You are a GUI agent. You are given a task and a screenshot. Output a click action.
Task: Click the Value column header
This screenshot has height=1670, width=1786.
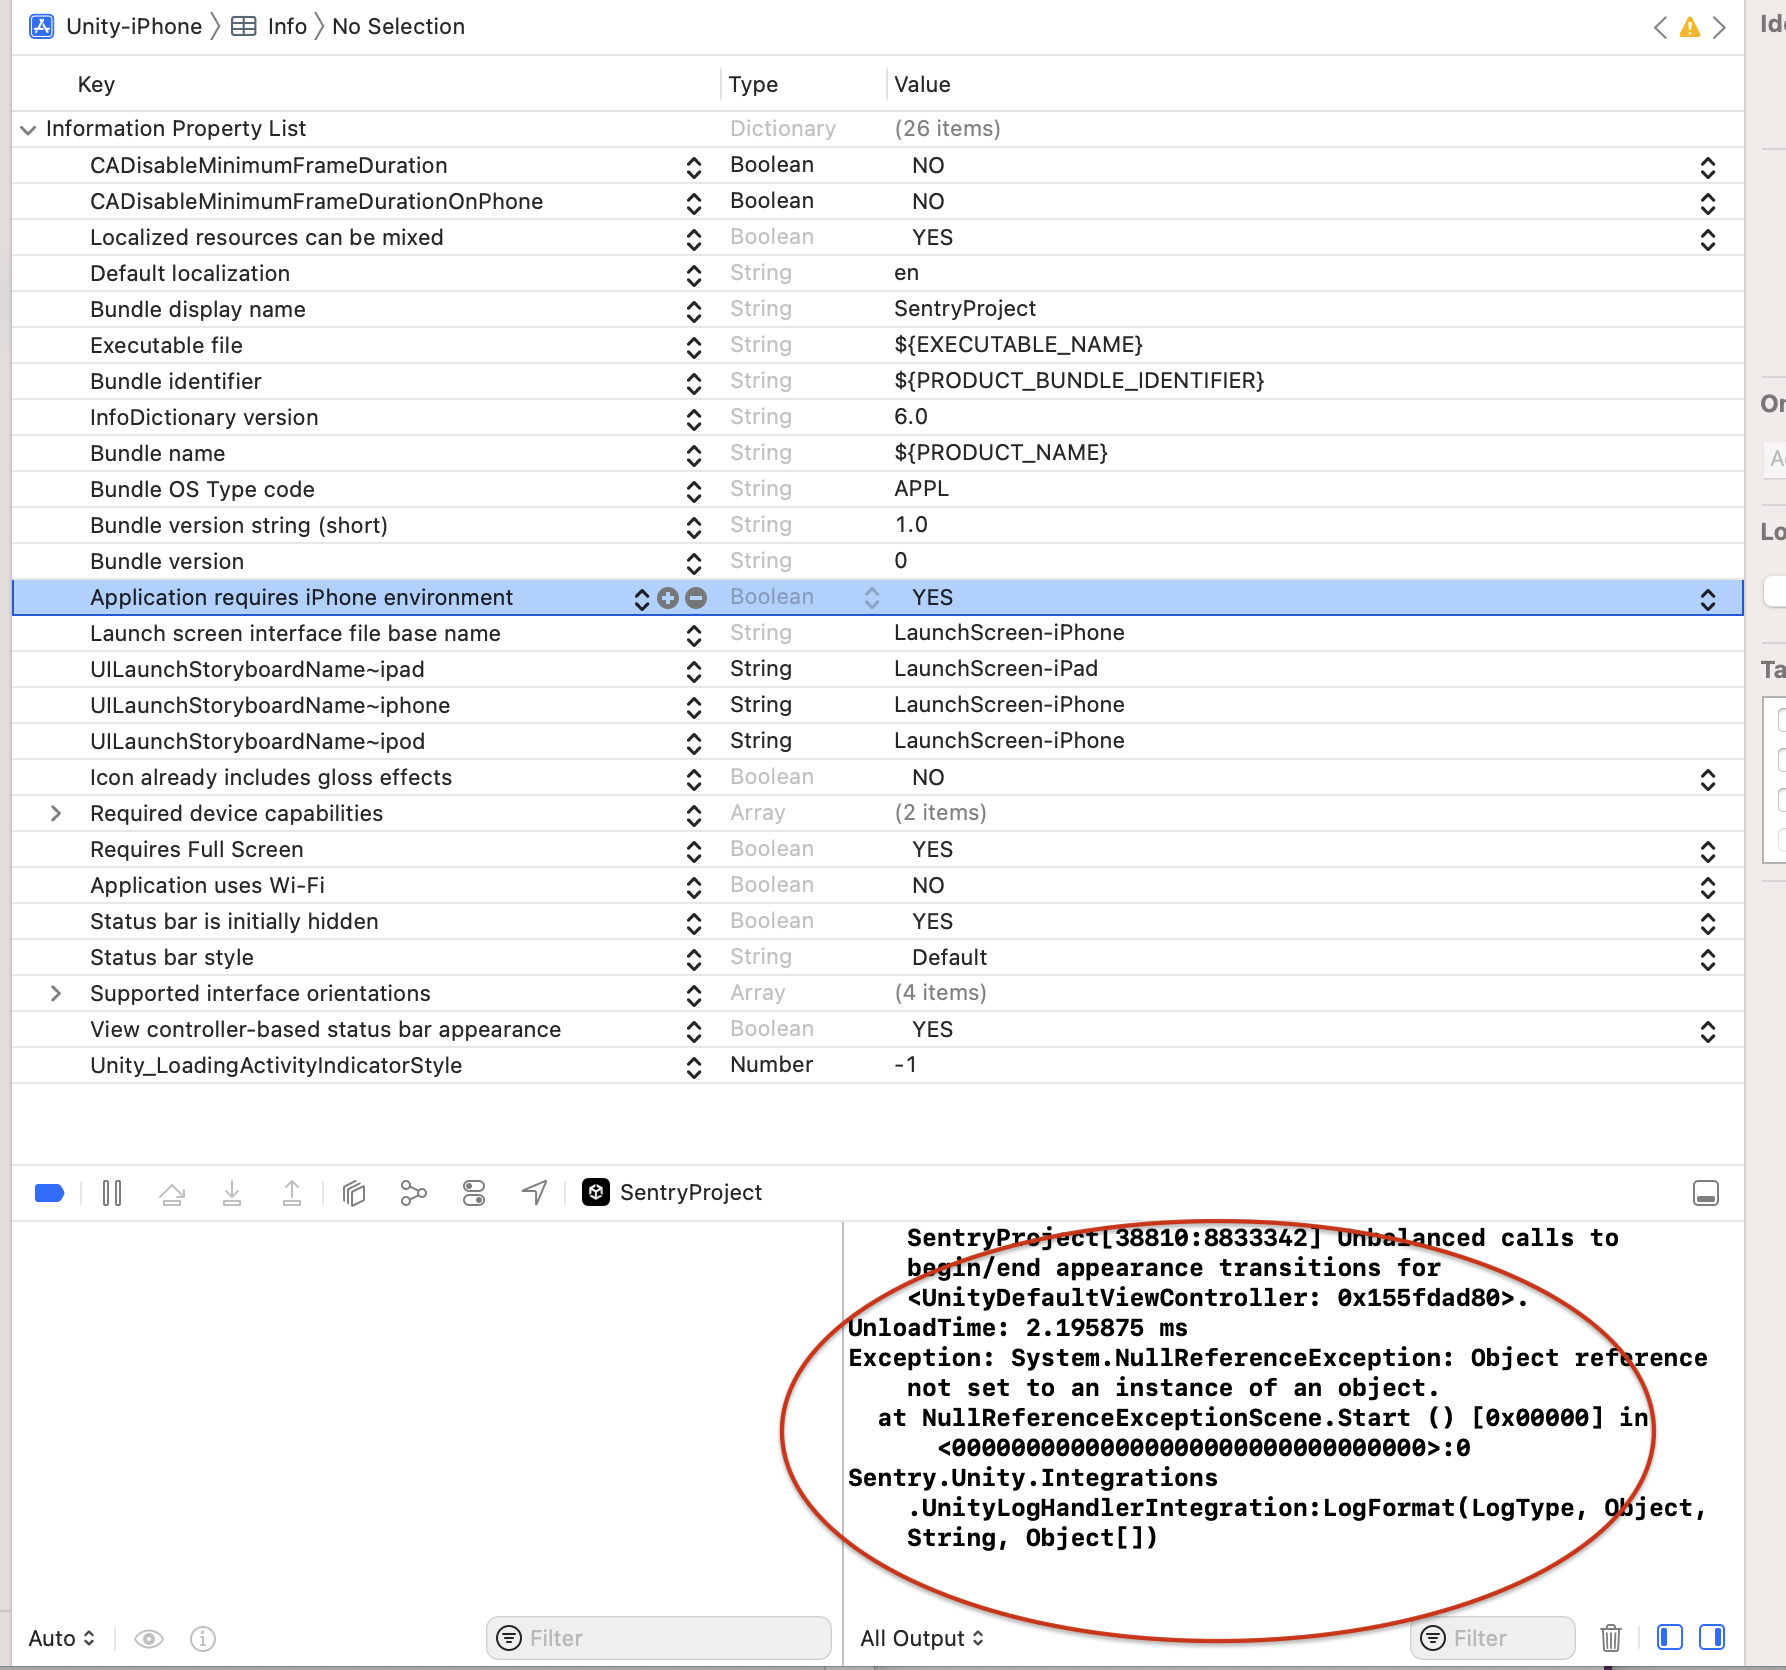(x=922, y=84)
